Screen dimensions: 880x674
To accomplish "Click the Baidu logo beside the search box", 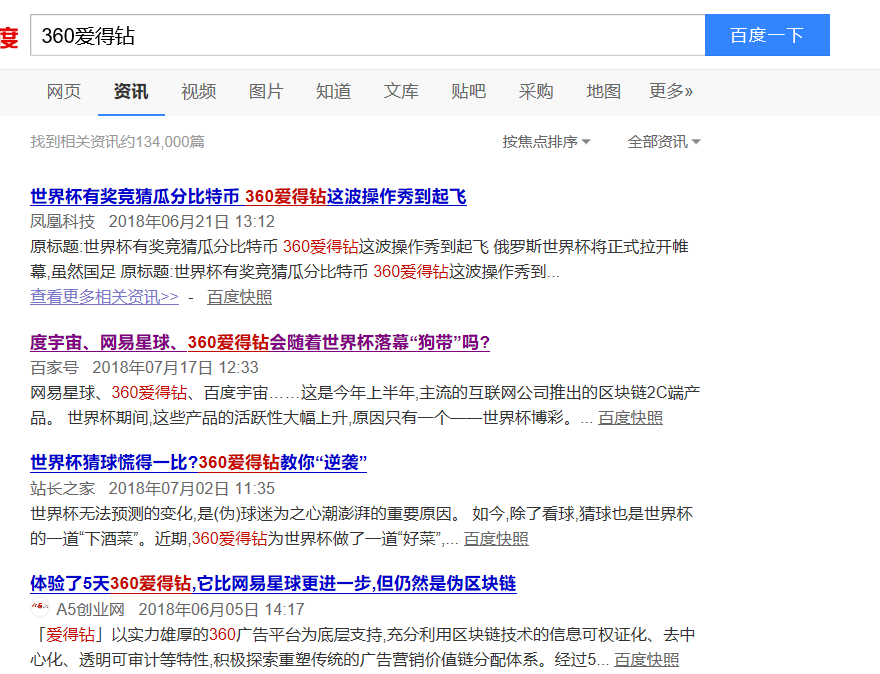I will coord(9,37).
